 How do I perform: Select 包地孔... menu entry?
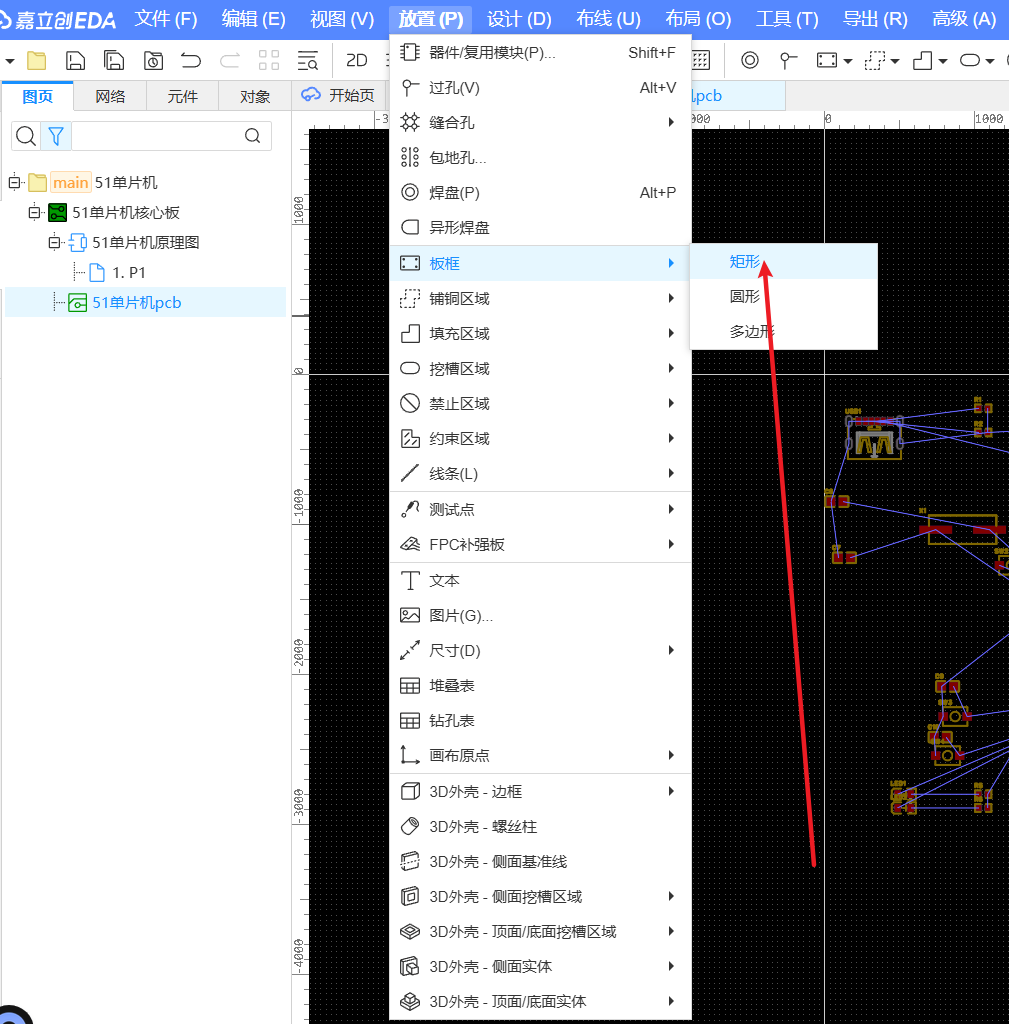(x=540, y=157)
